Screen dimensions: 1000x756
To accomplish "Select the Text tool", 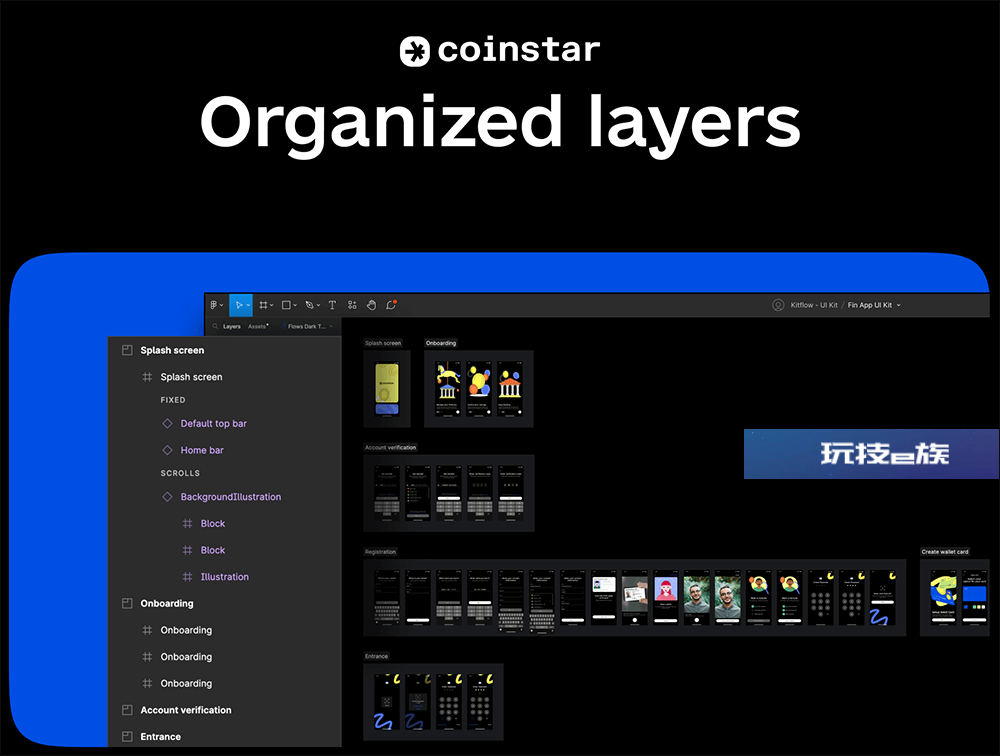I will [x=332, y=306].
